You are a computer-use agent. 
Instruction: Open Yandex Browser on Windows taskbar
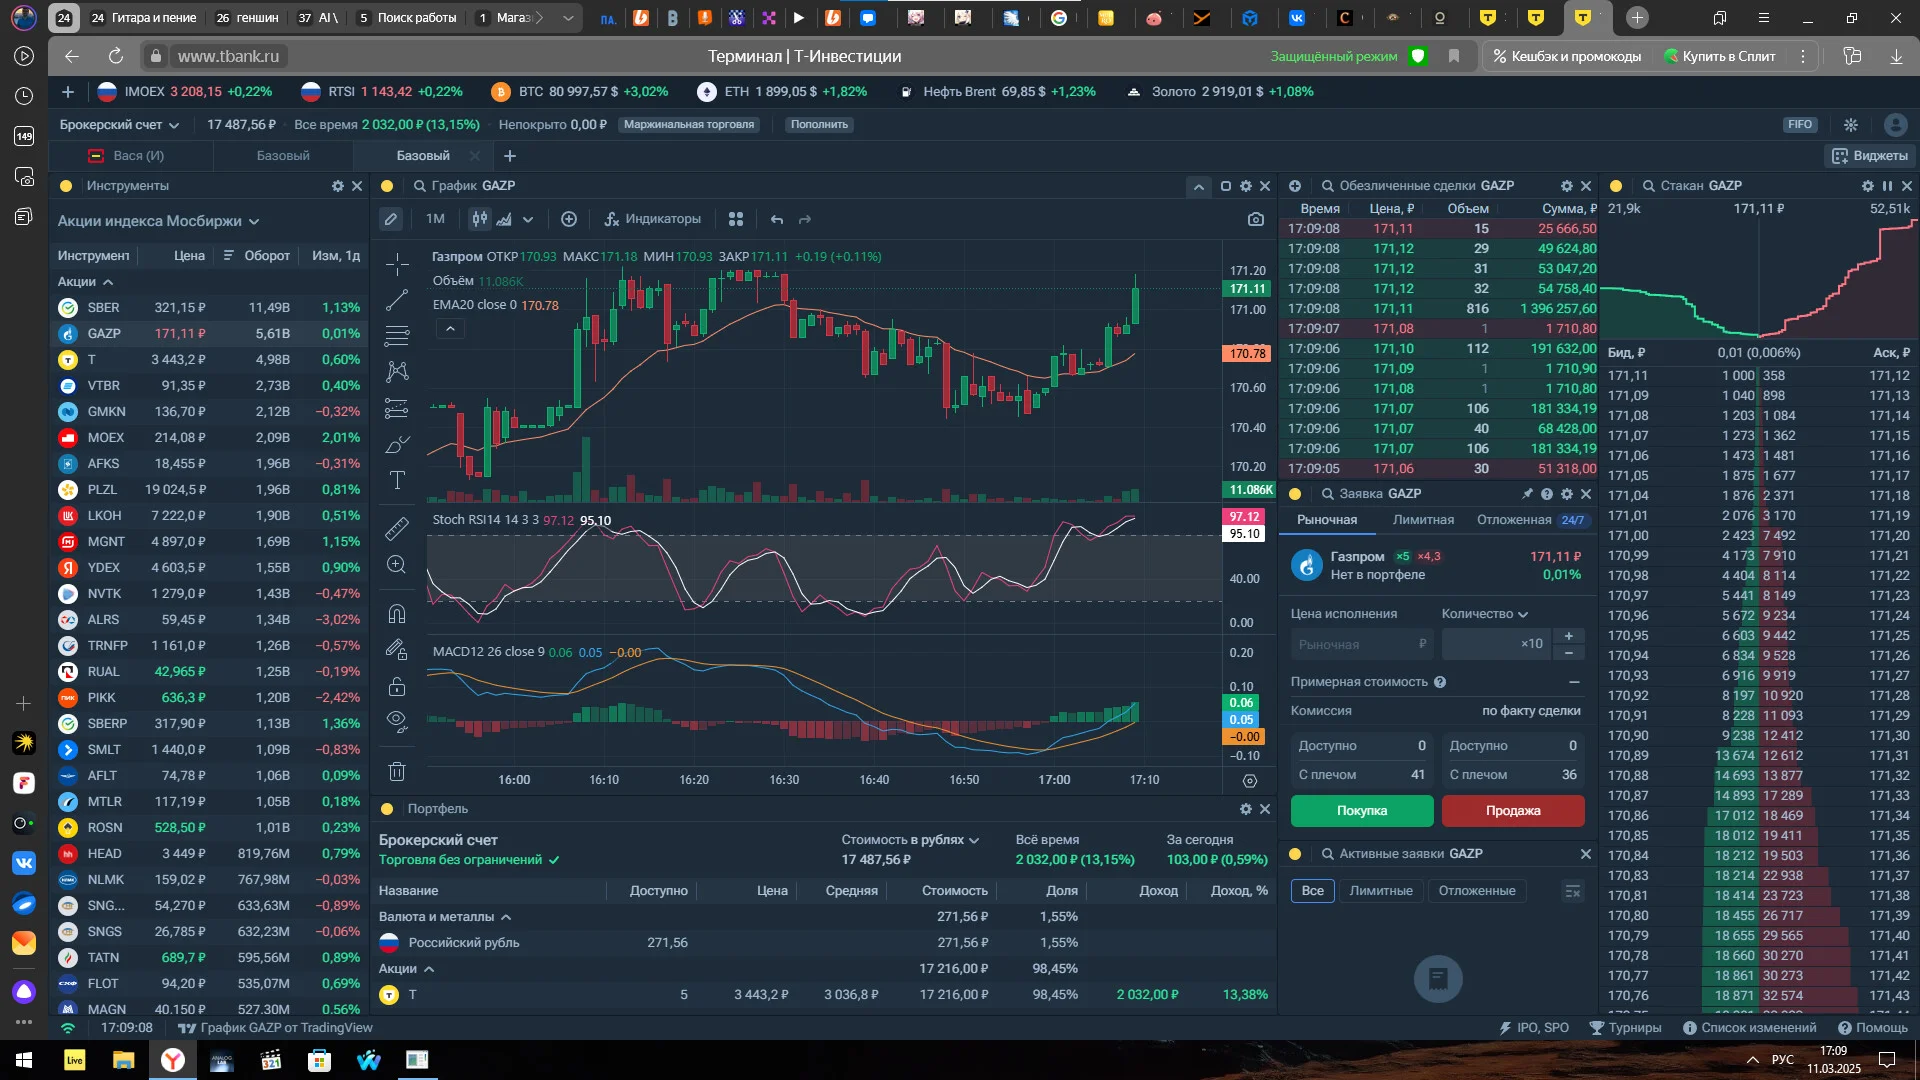pyautogui.click(x=173, y=1060)
